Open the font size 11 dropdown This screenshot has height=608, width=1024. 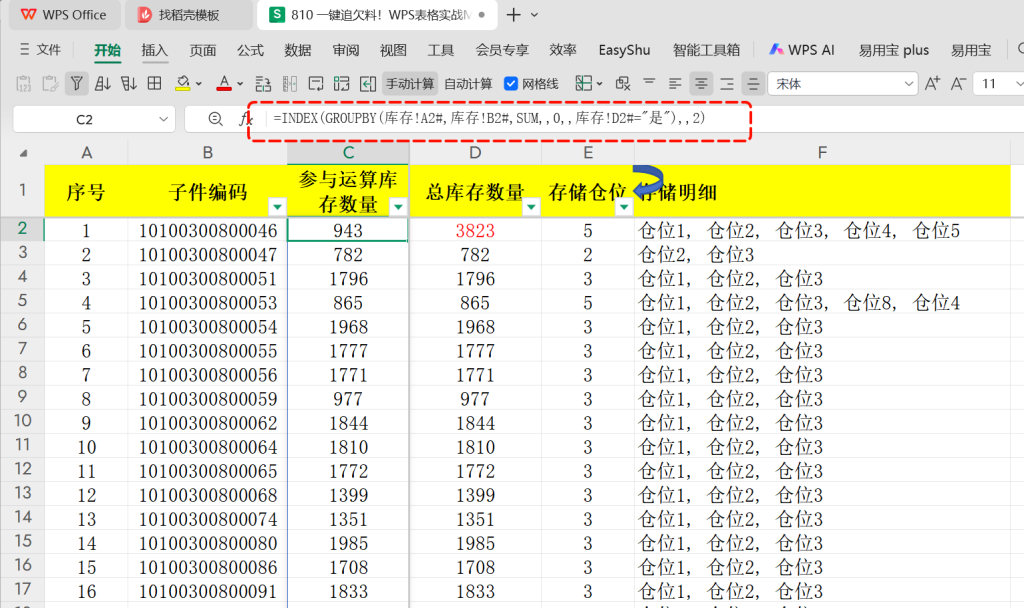[1018, 84]
